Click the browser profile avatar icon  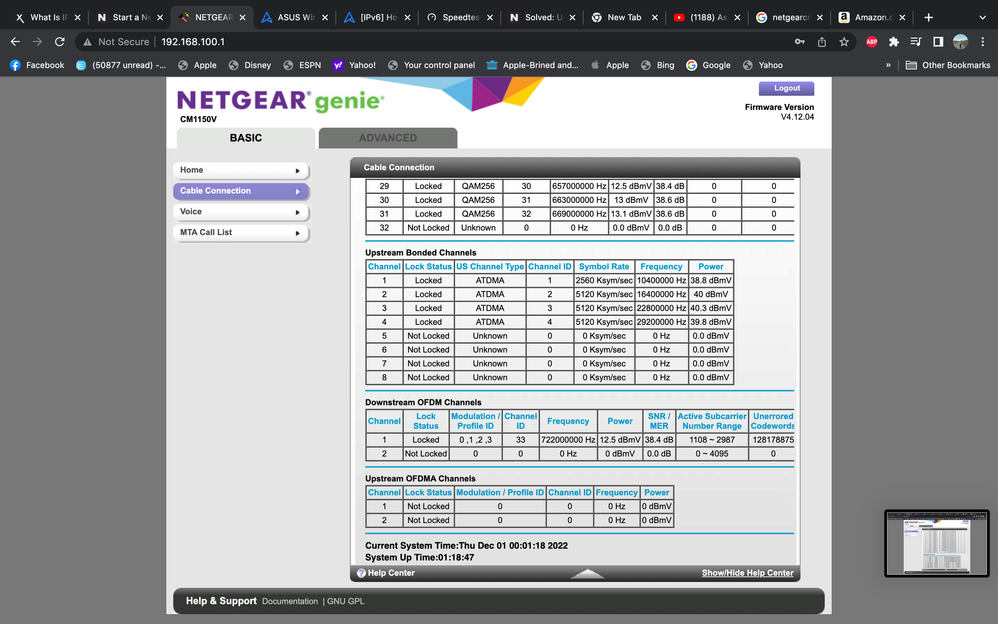961,42
